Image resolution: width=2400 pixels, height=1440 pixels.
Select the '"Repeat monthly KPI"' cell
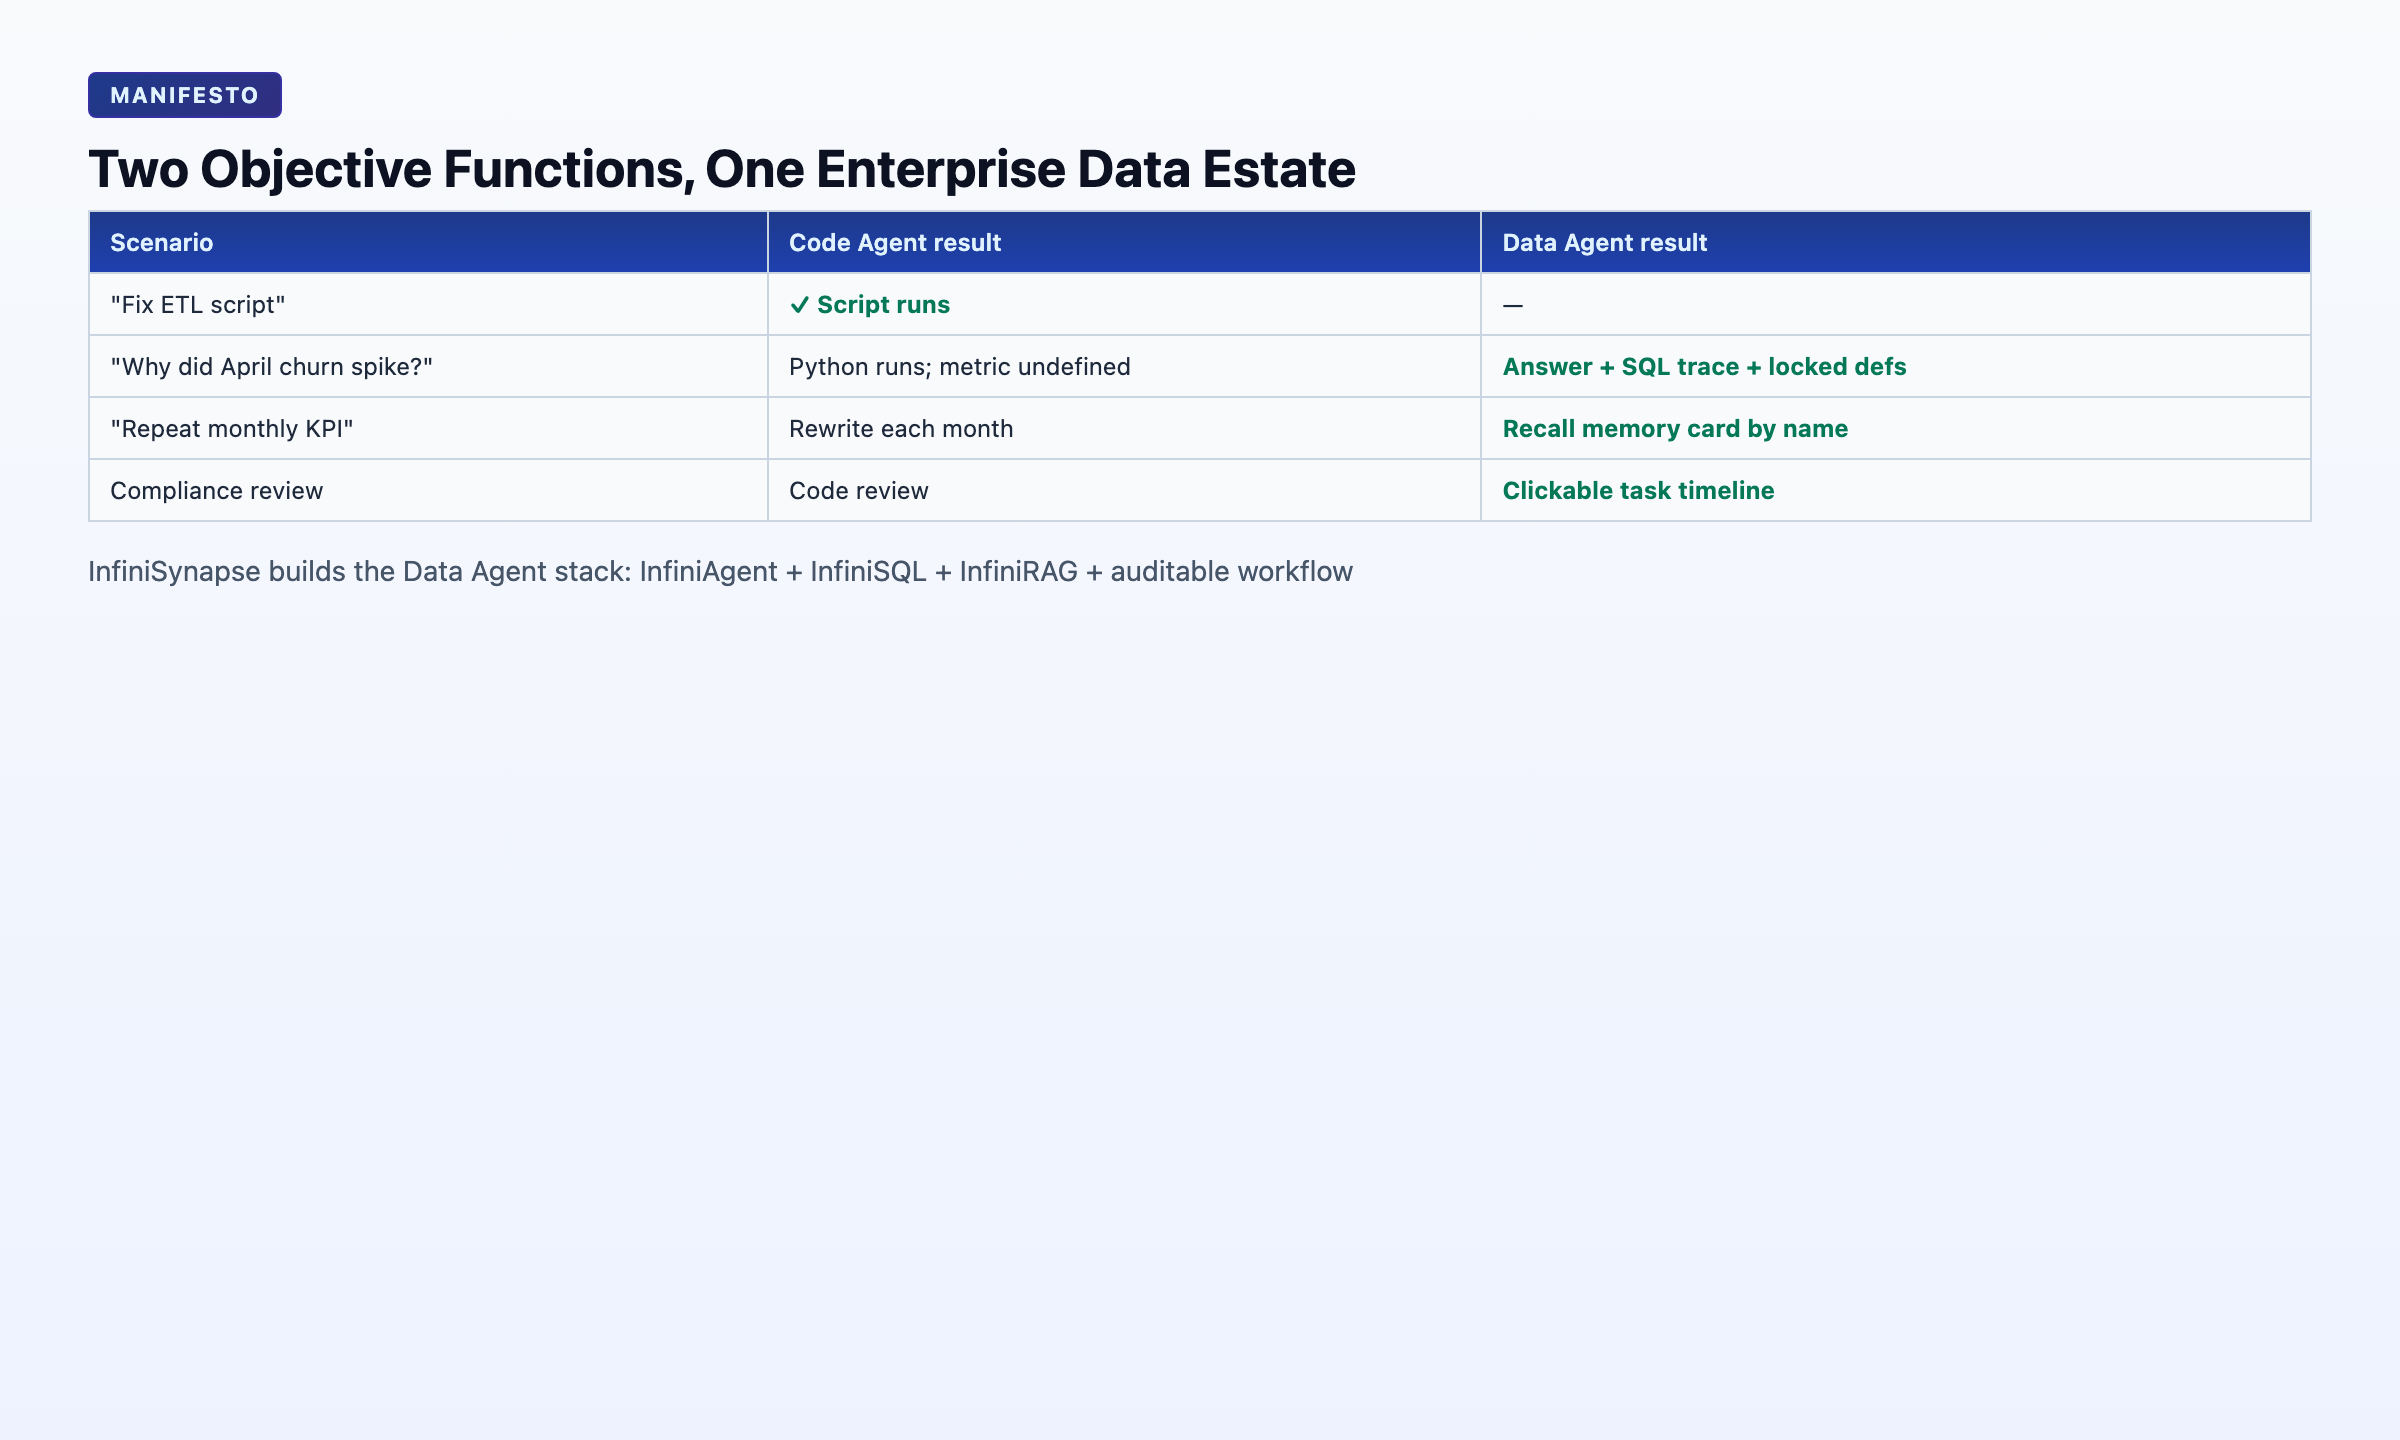point(428,428)
